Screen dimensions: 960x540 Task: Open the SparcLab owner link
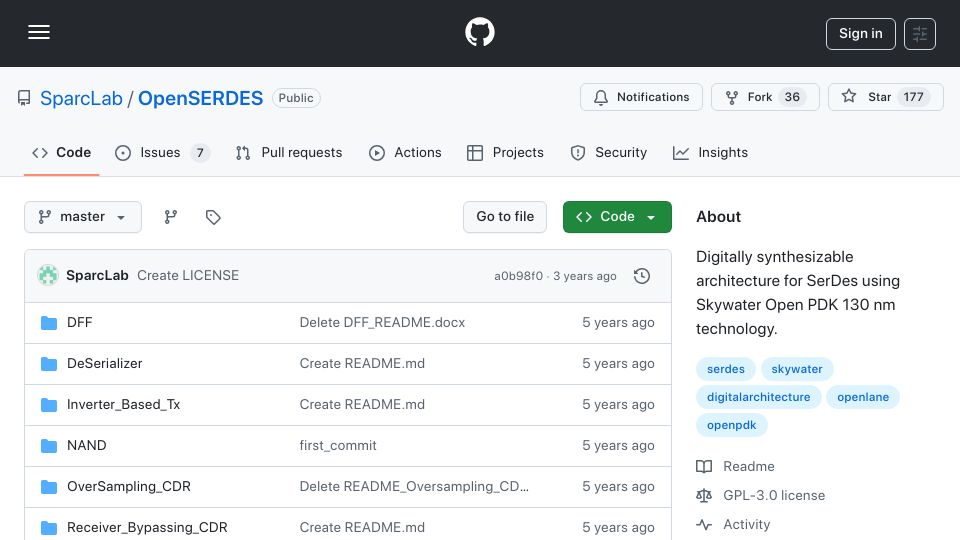pos(81,98)
